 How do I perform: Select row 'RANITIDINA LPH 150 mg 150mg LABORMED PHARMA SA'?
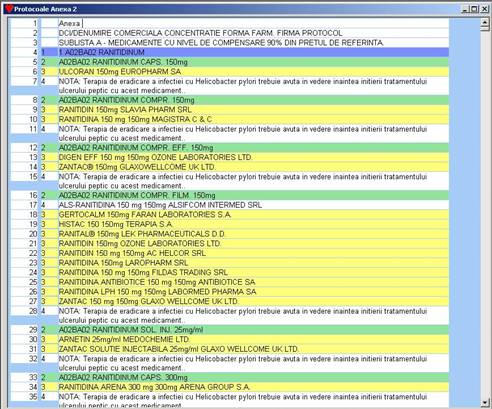(253, 292)
